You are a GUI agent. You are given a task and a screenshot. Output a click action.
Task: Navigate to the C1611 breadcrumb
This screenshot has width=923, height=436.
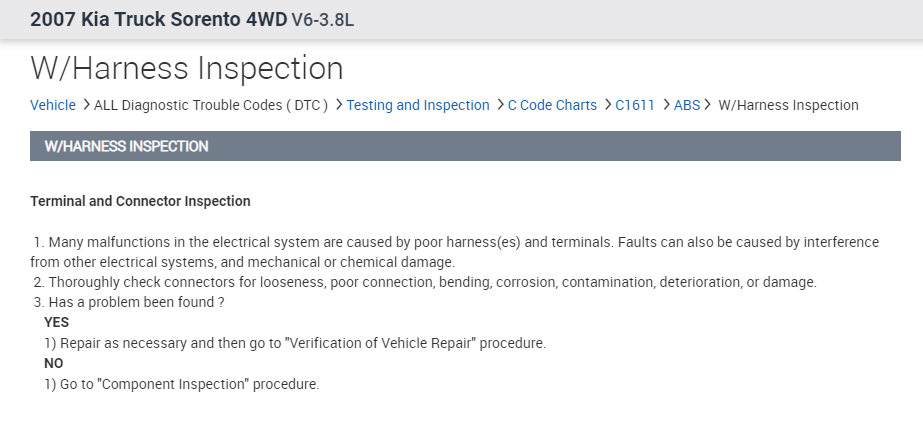tap(634, 105)
